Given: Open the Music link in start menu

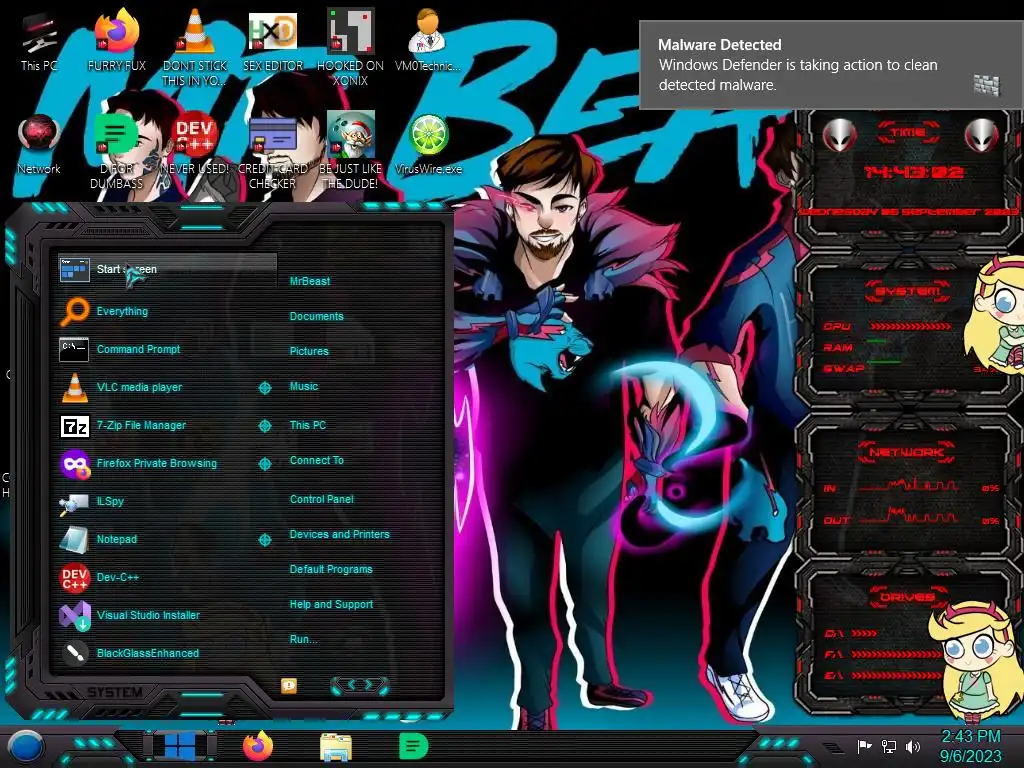Looking at the screenshot, I should point(304,387).
